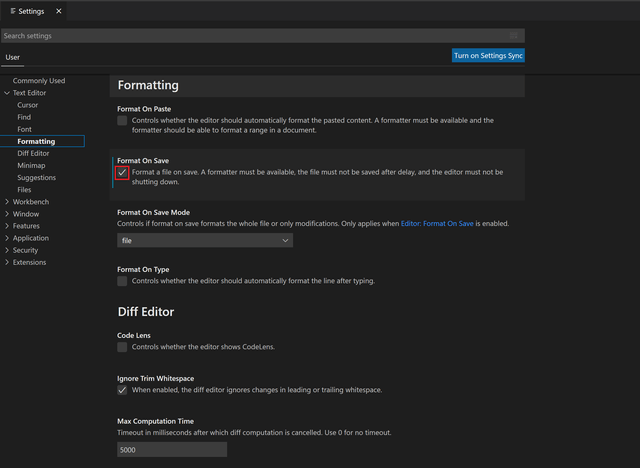The image size is (640, 468).
Task: Toggle the Code Lens checkbox
Action: coord(122,347)
